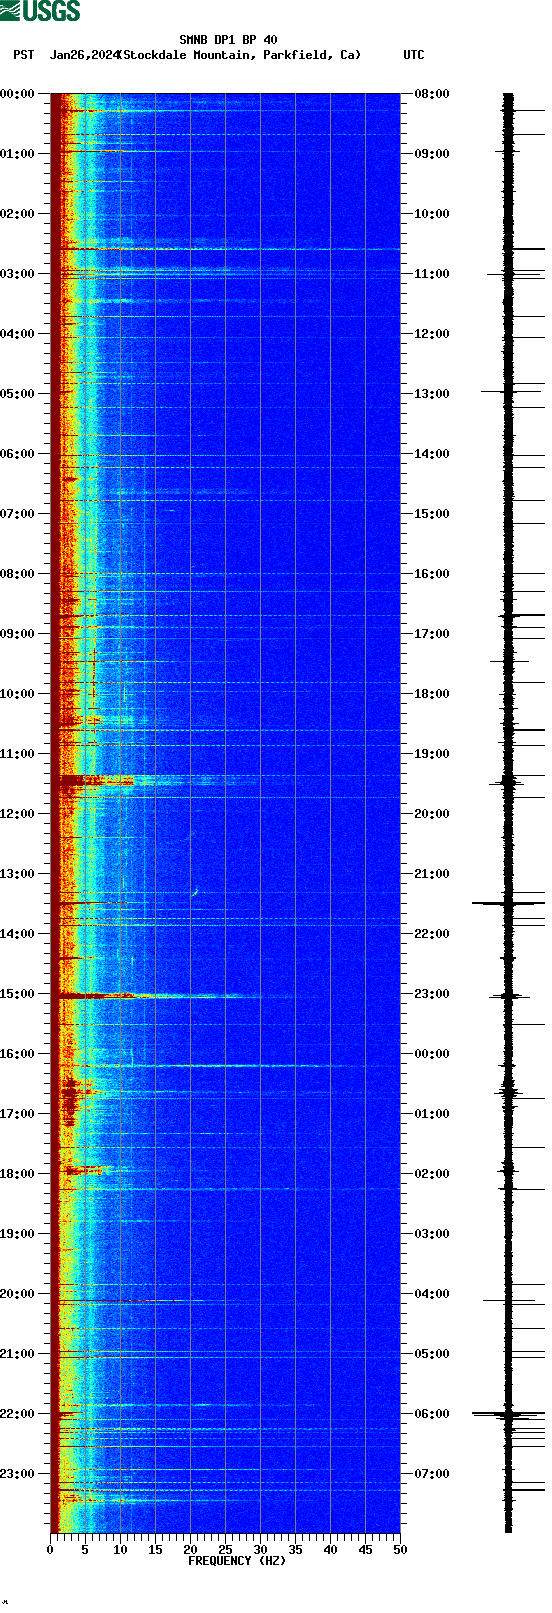Click the seismogram spike near 21:30 UTC
Viewport: 552px width, 1613px height.
(x=508, y=903)
